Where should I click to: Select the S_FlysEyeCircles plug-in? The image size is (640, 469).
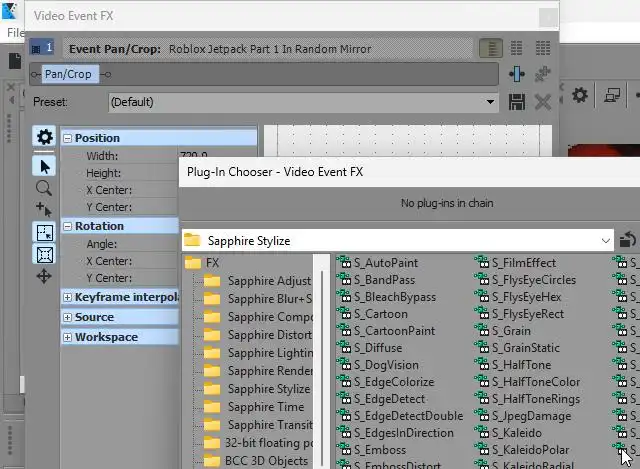click(x=526, y=280)
